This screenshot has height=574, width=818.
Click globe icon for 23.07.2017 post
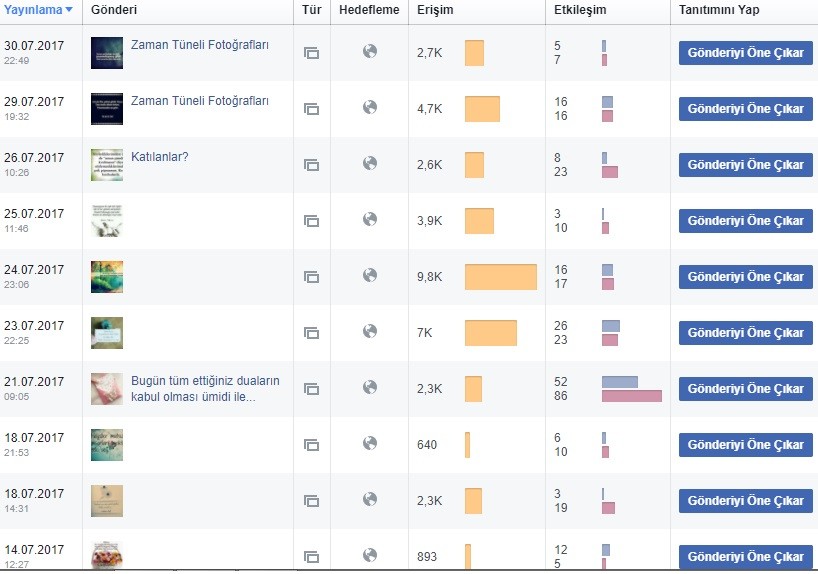click(370, 331)
